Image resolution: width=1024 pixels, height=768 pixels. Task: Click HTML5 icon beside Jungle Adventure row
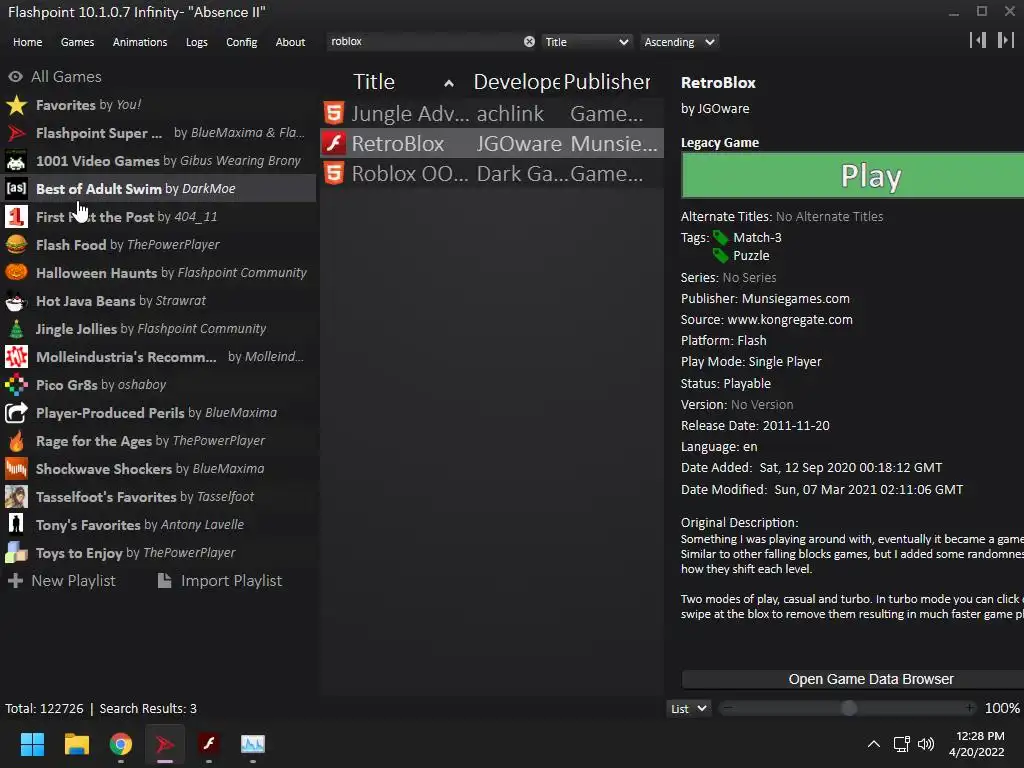click(x=334, y=113)
